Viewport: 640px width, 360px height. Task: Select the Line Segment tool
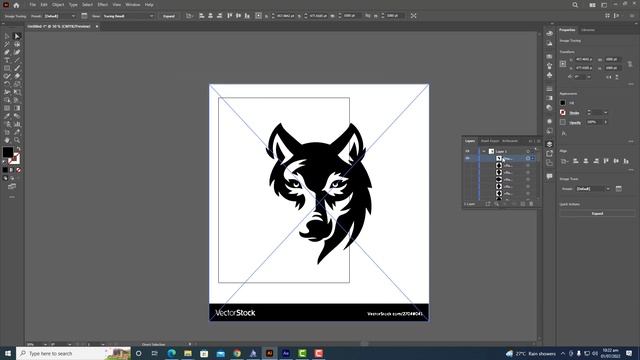(17, 60)
